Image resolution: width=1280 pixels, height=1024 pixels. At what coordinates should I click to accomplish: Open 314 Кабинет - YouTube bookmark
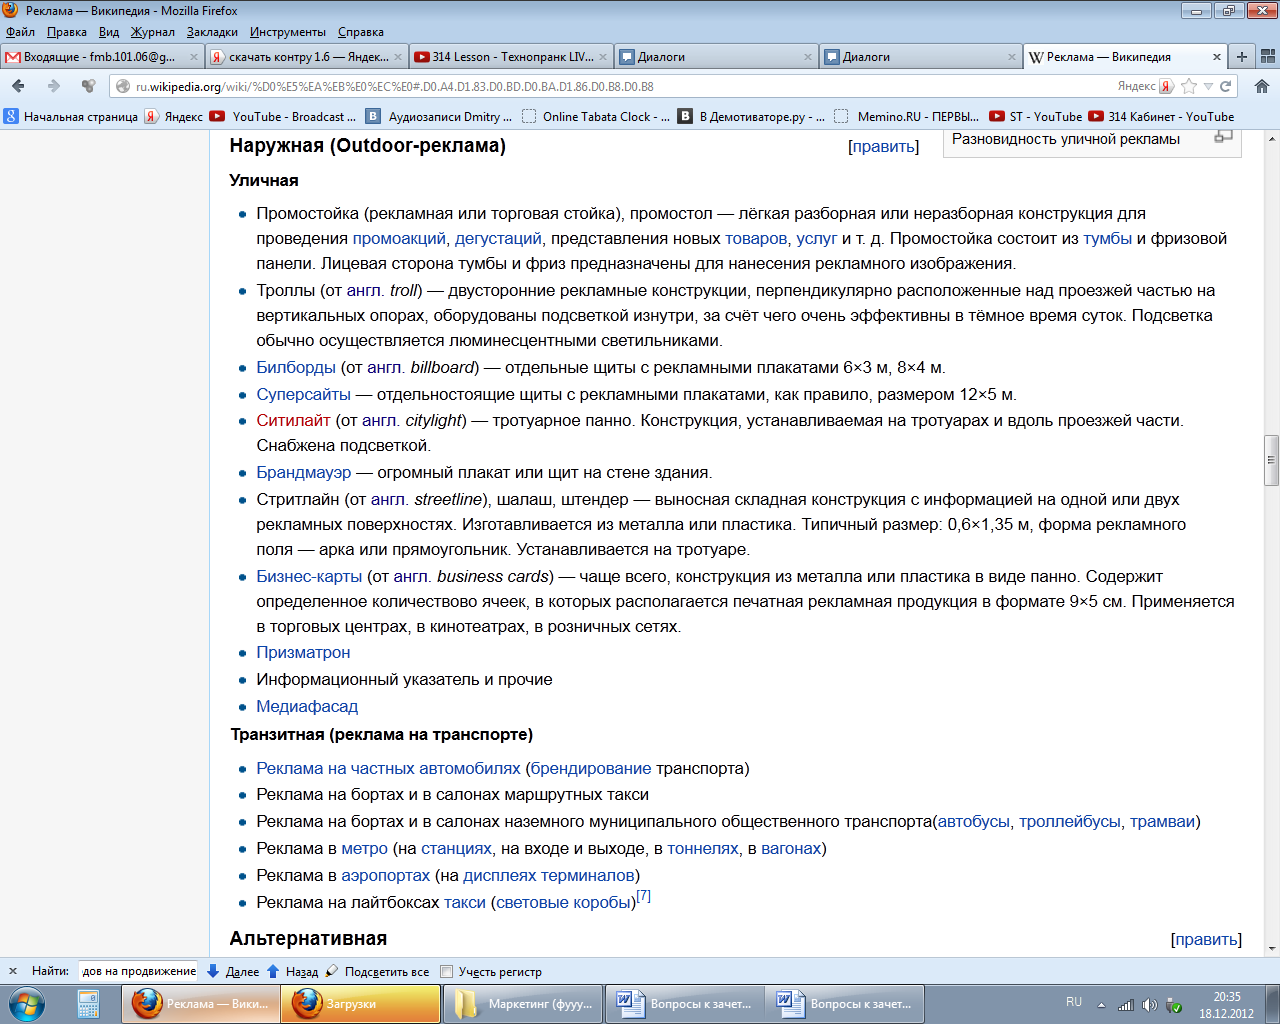coord(1162,117)
